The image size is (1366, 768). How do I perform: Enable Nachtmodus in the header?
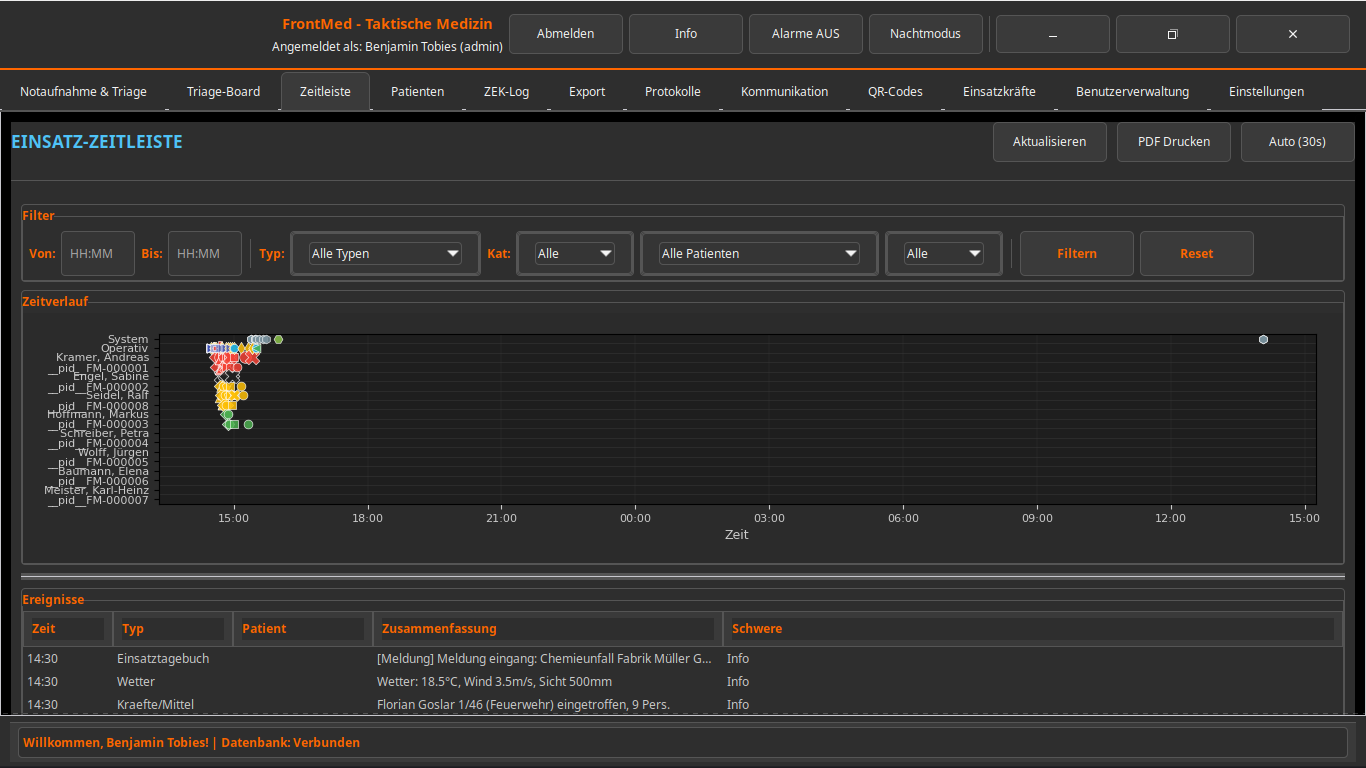[925, 34]
